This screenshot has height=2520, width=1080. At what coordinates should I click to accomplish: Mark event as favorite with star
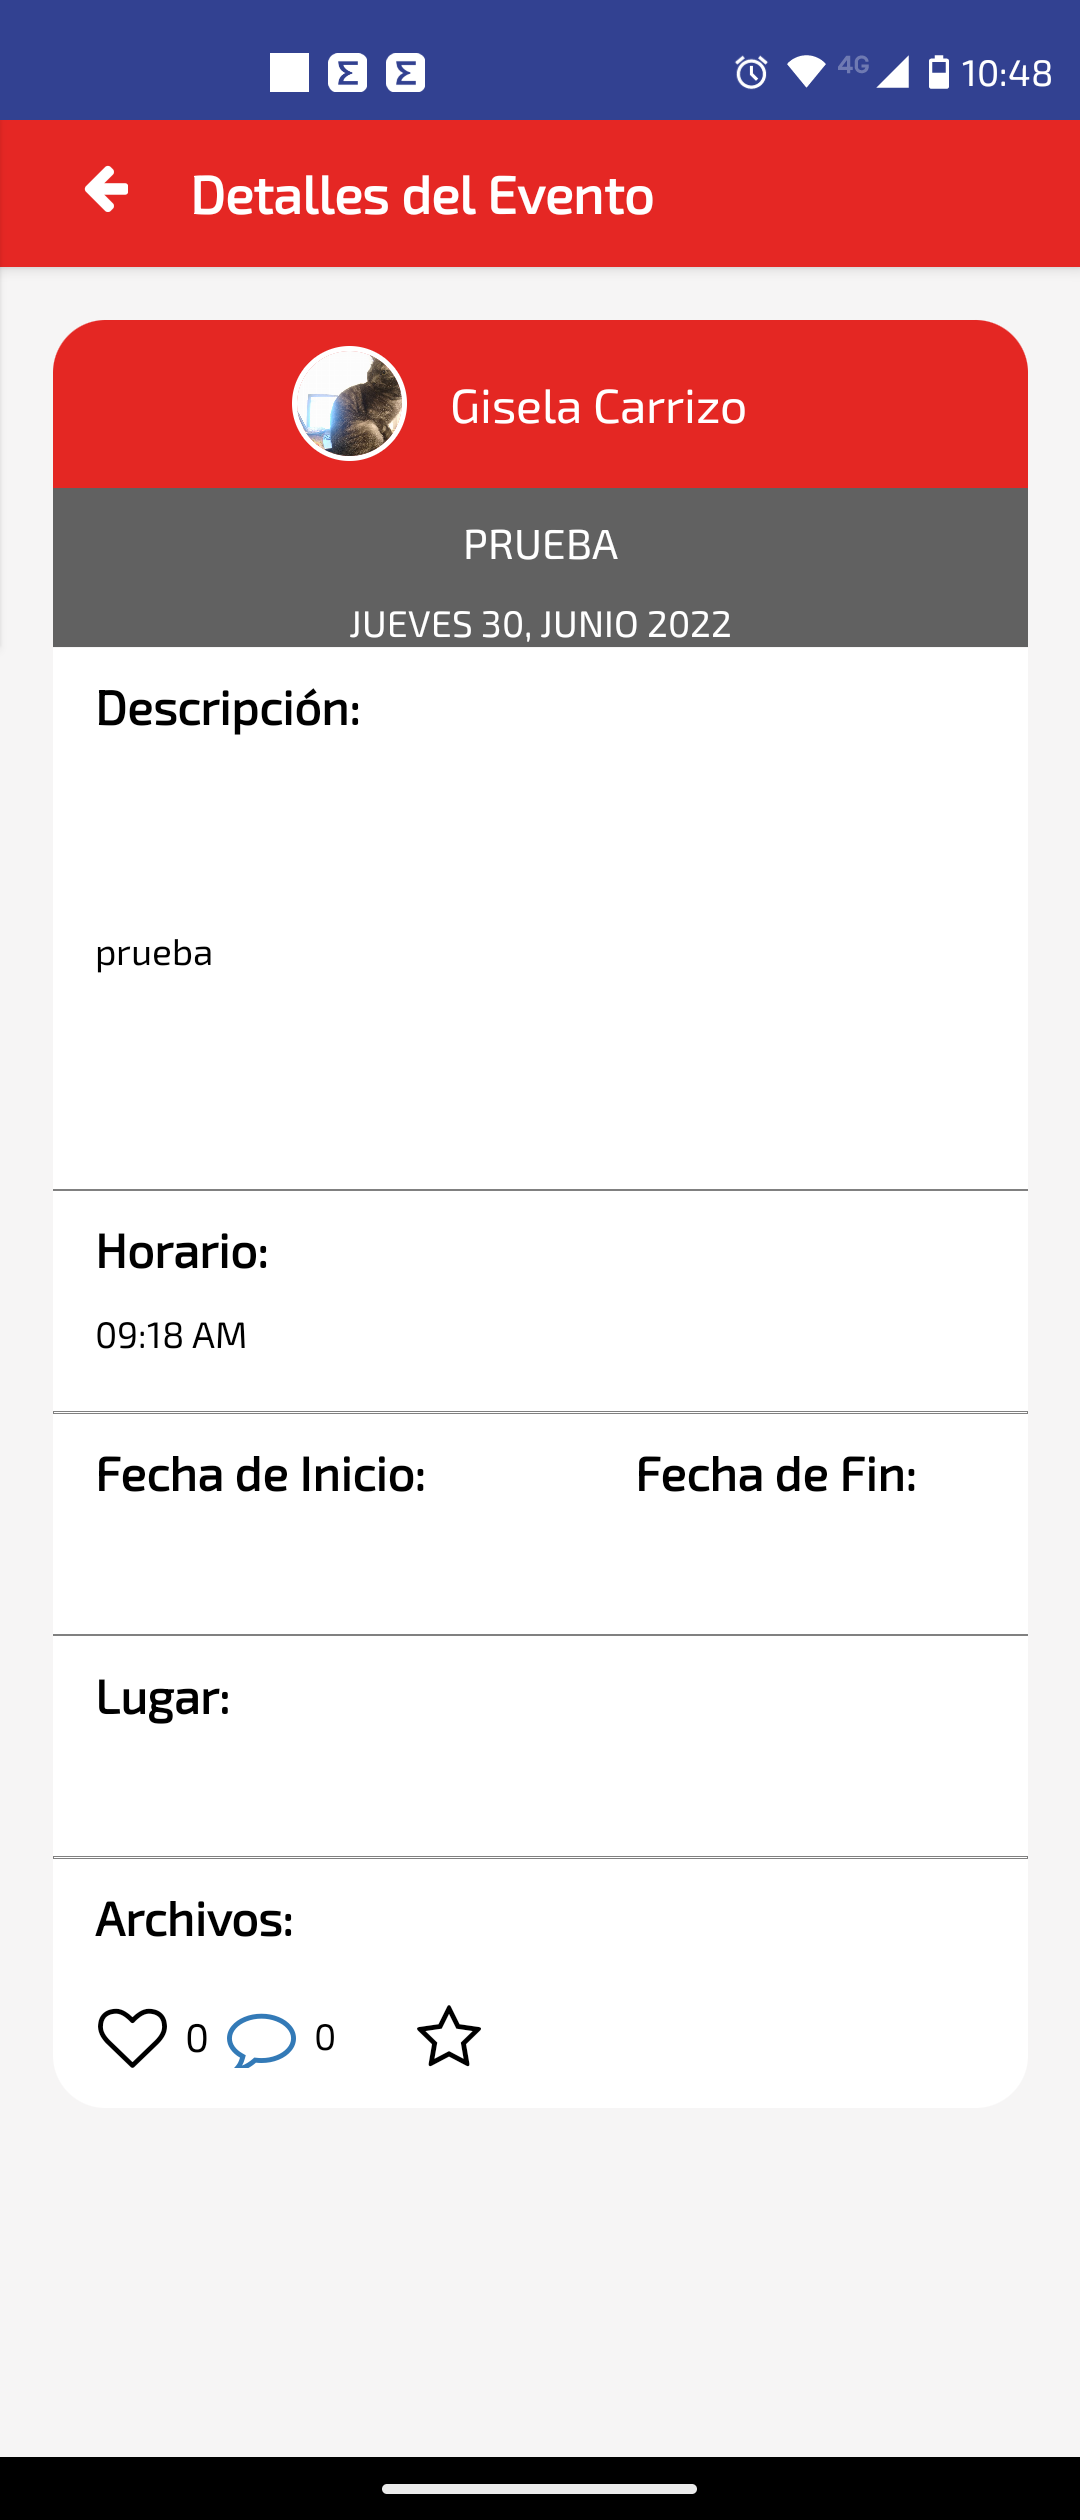coord(448,2037)
